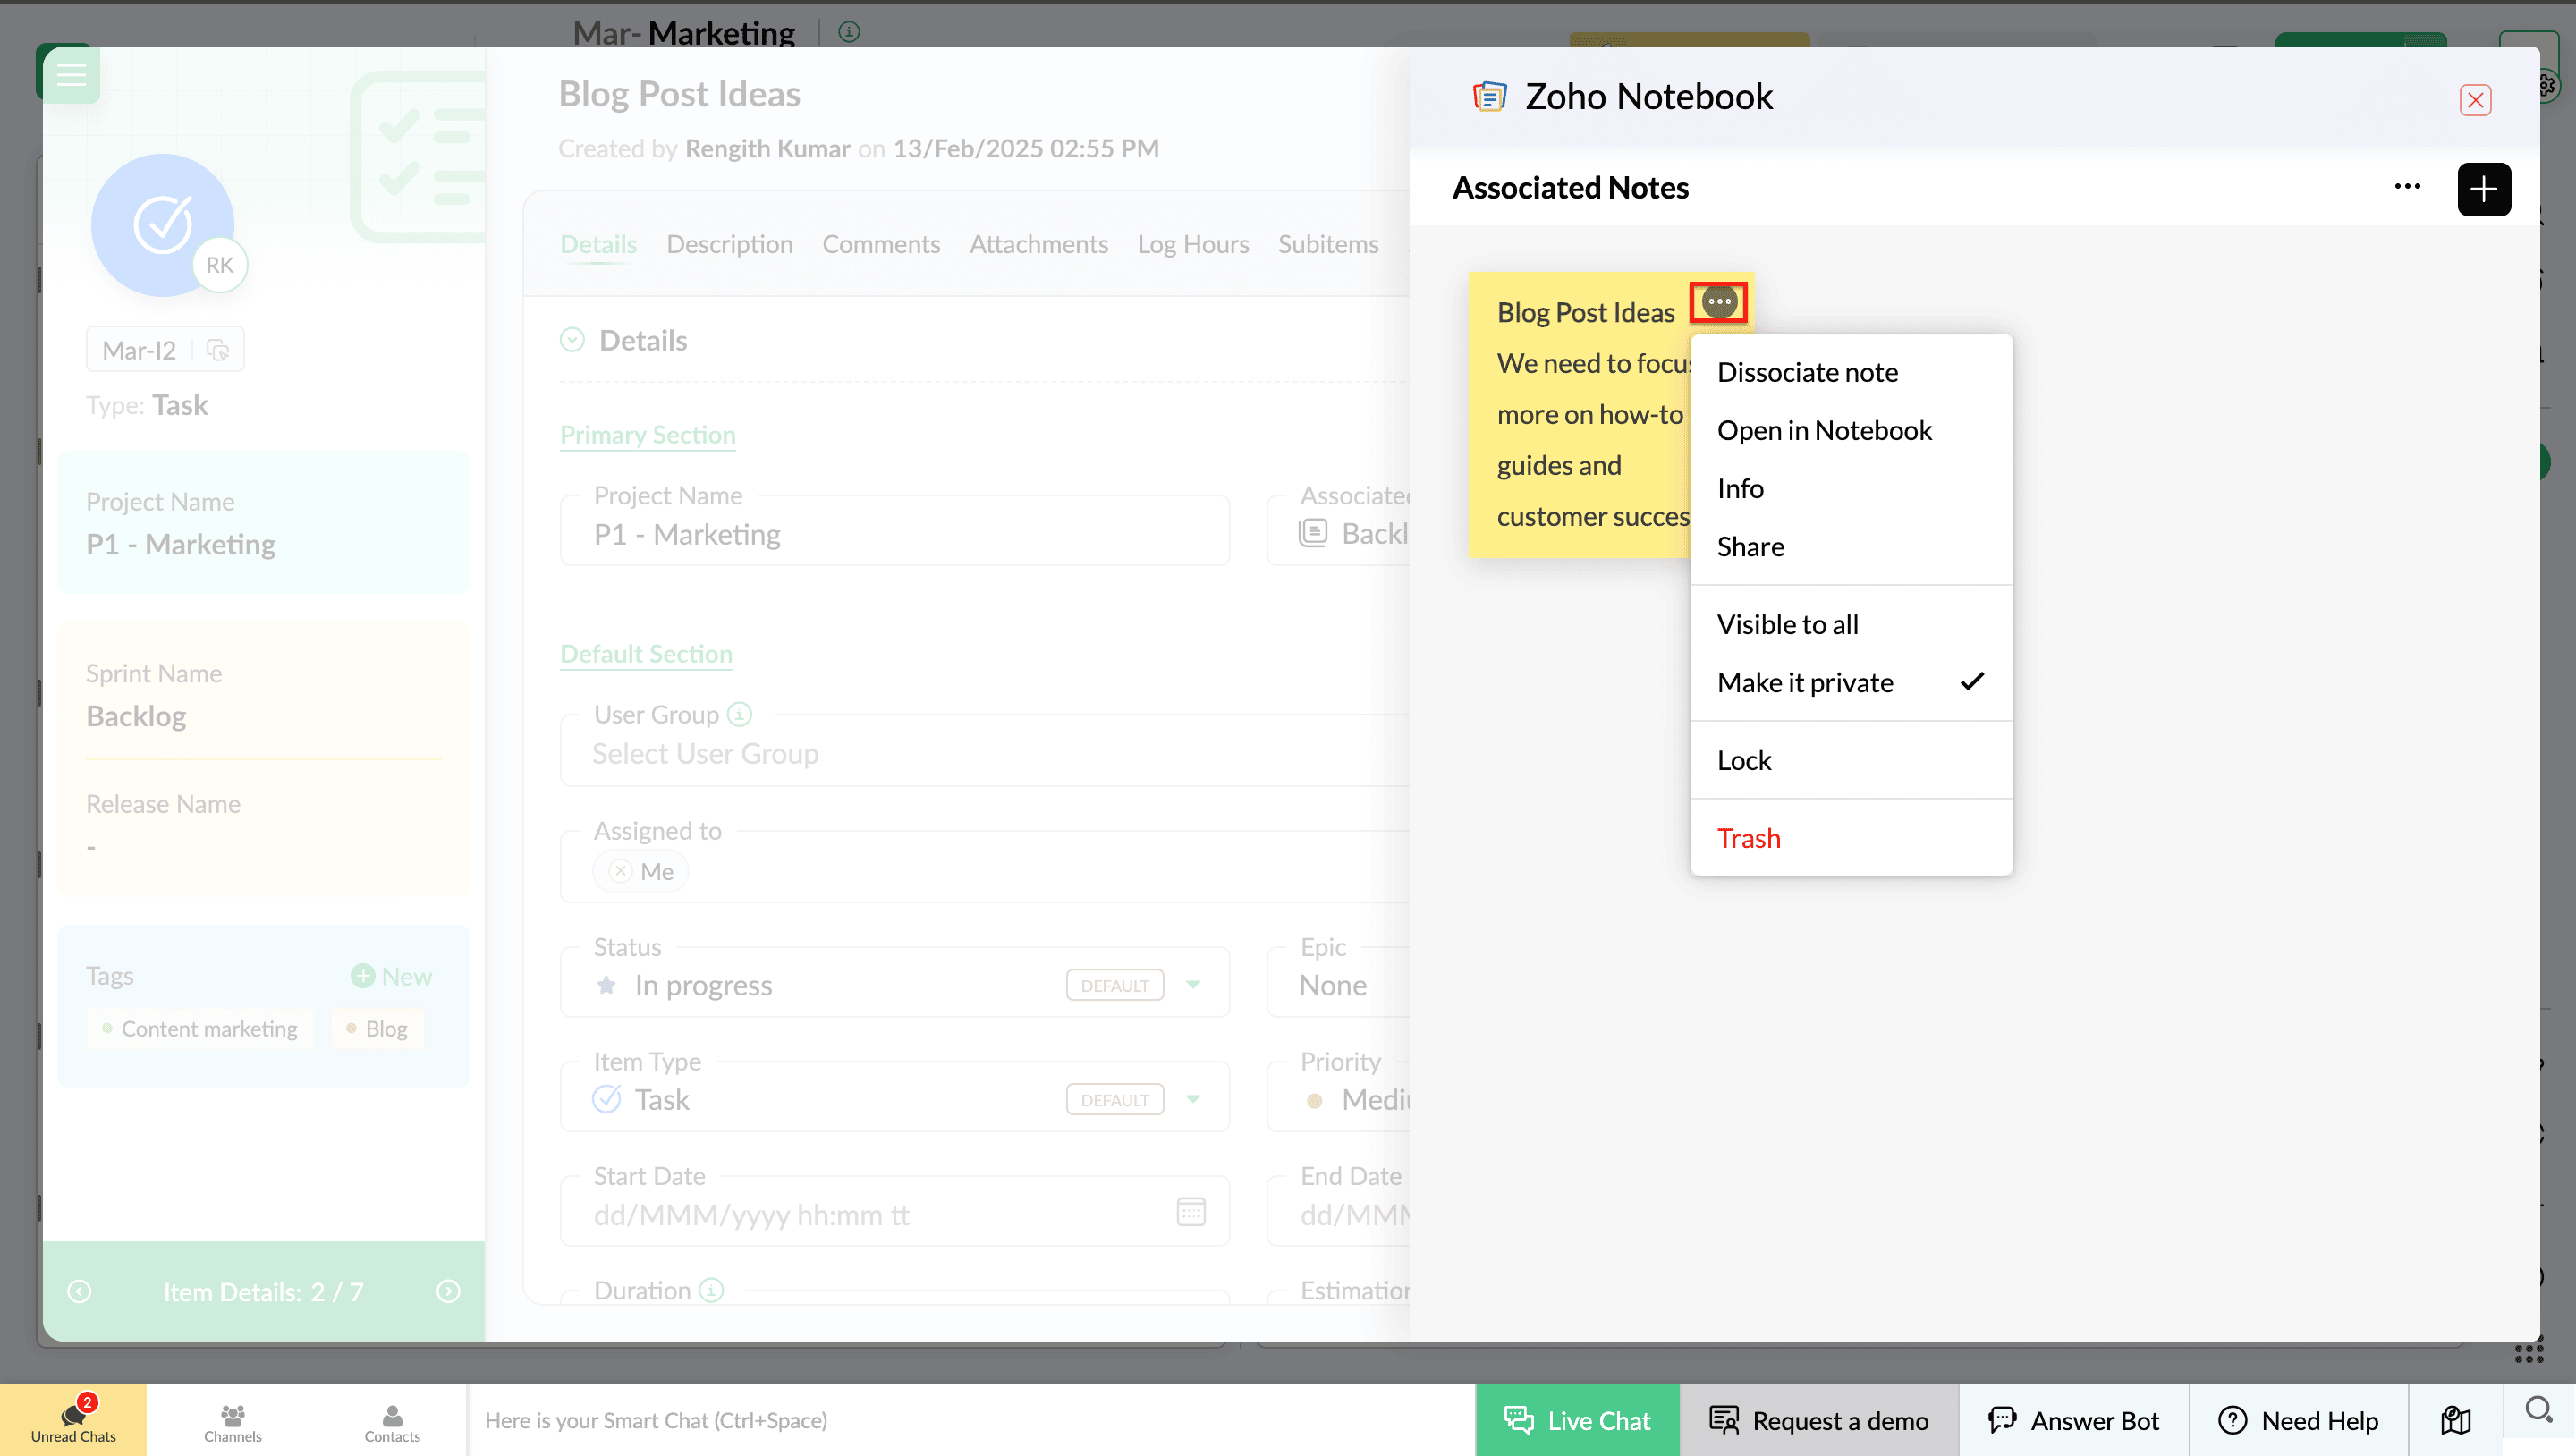Image resolution: width=2576 pixels, height=1456 pixels.
Task: Add a New tag
Action: (391, 976)
